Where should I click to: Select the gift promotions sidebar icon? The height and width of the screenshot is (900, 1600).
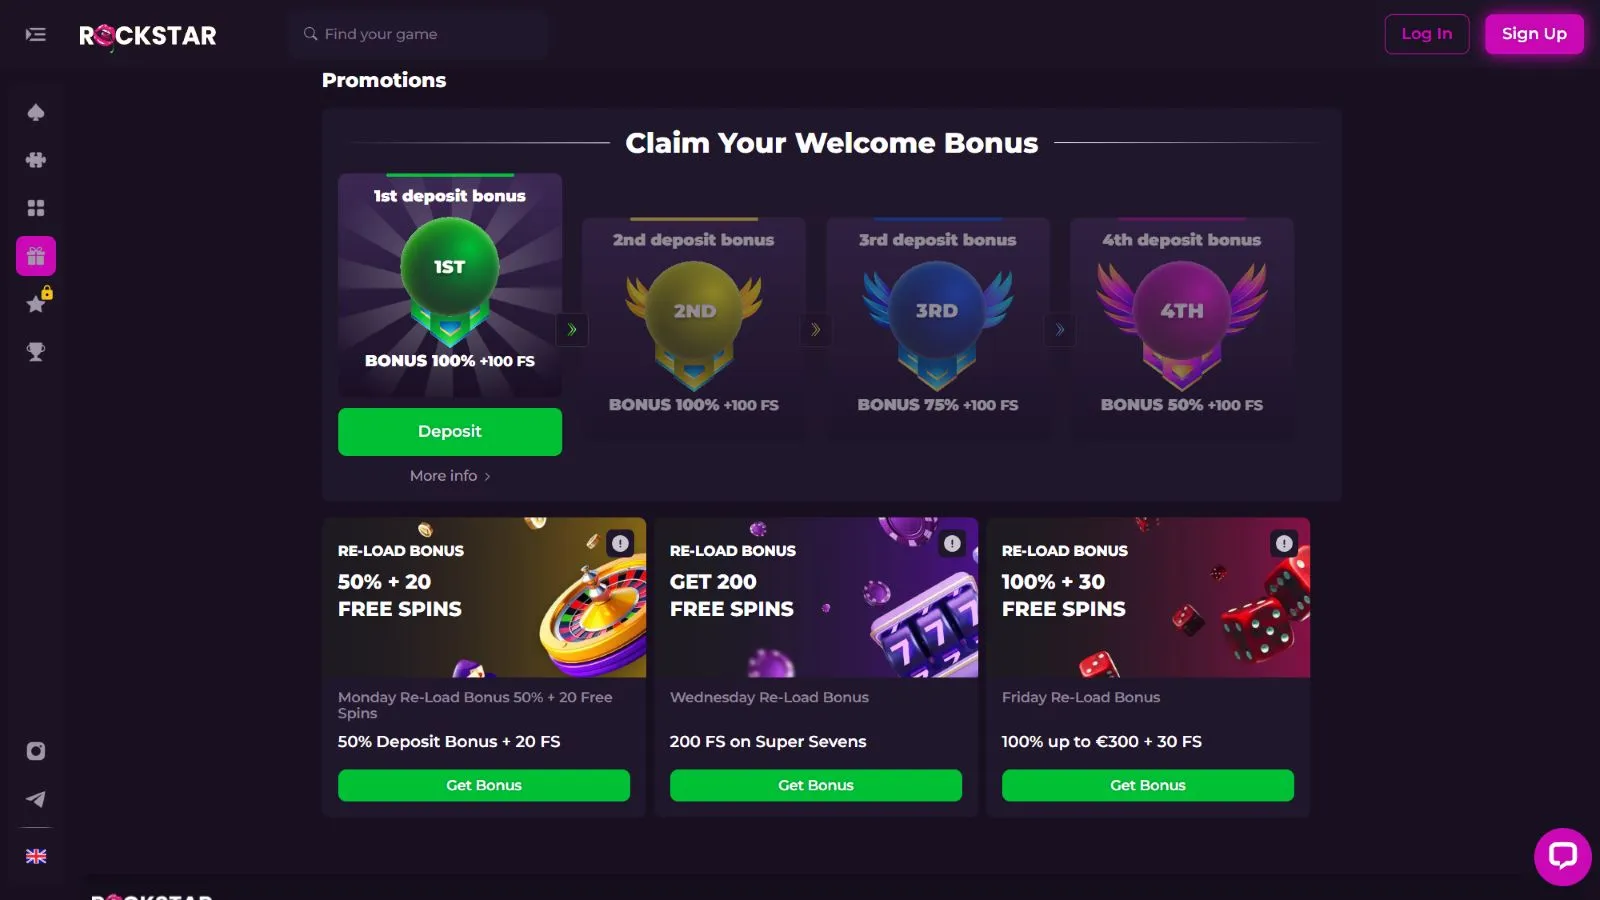tap(36, 256)
